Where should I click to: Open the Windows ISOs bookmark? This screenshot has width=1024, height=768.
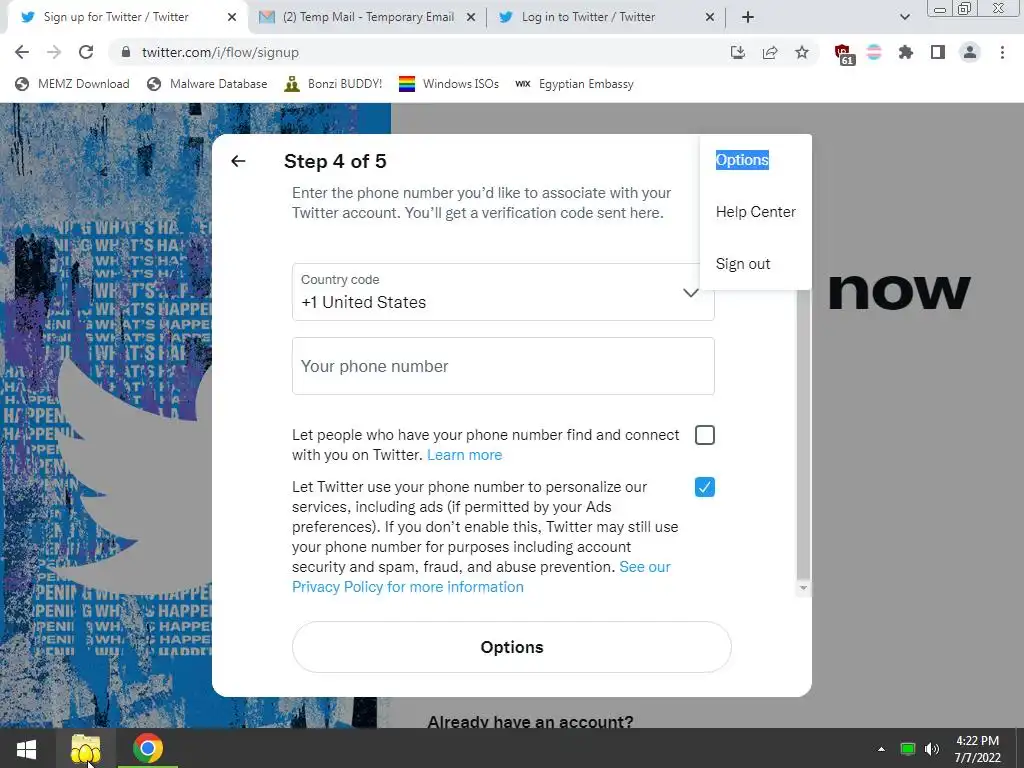click(x=449, y=84)
